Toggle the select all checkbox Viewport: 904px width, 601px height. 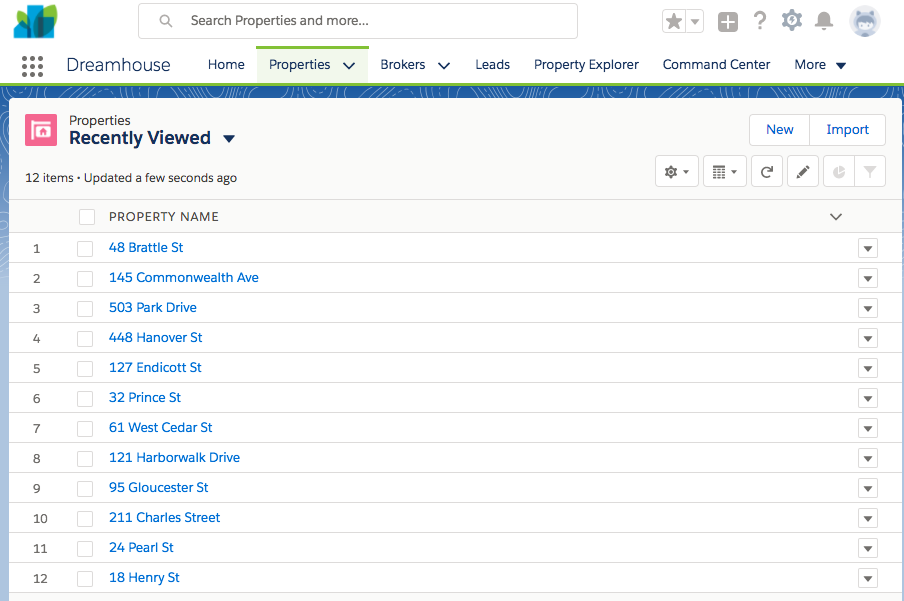(x=87, y=217)
